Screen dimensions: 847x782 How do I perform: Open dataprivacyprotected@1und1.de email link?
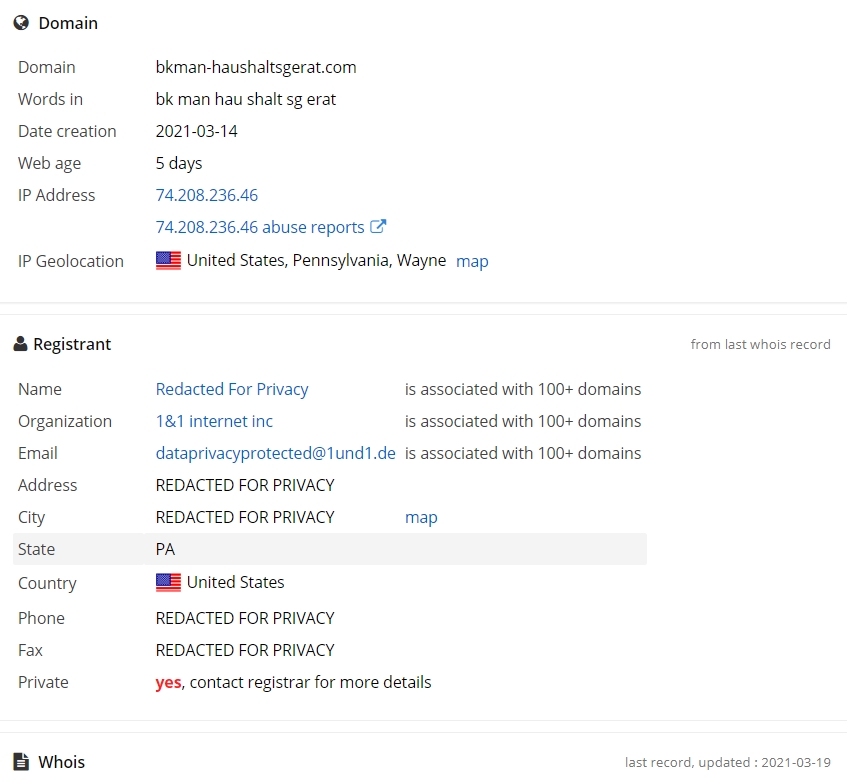click(x=275, y=453)
